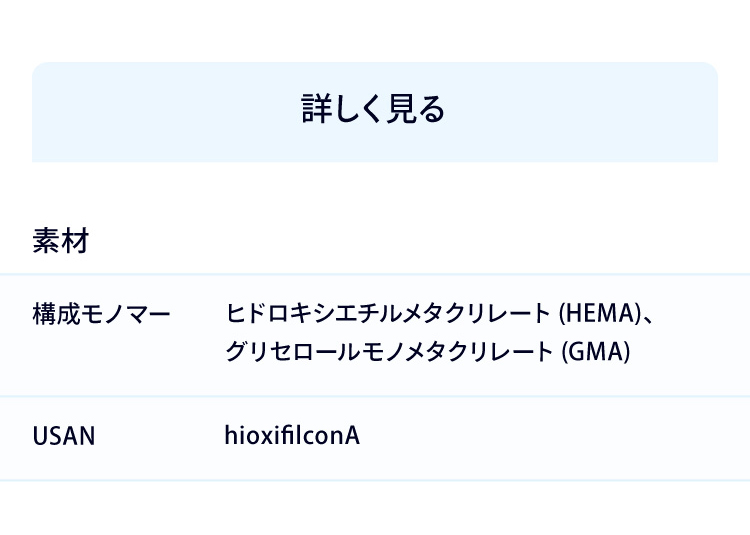Select the 素材 section heading
The width and height of the screenshot is (750, 535).
[x=61, y=240]
